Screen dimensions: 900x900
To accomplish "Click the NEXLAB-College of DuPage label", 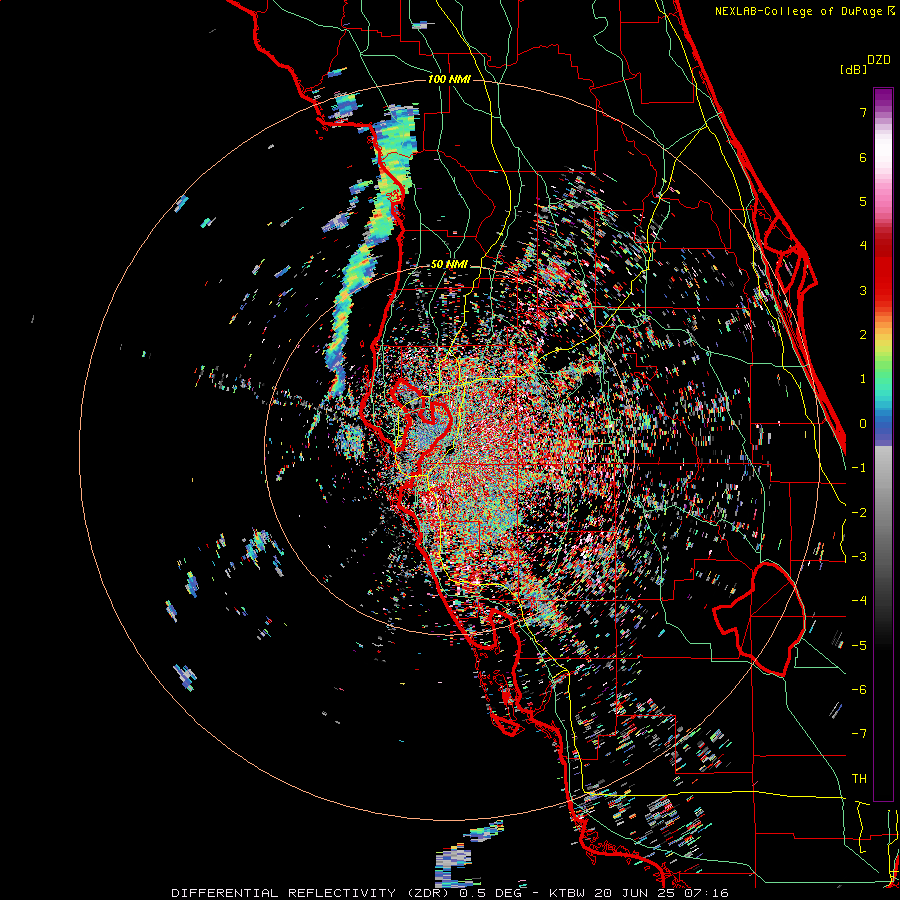I will click(799, 11).
